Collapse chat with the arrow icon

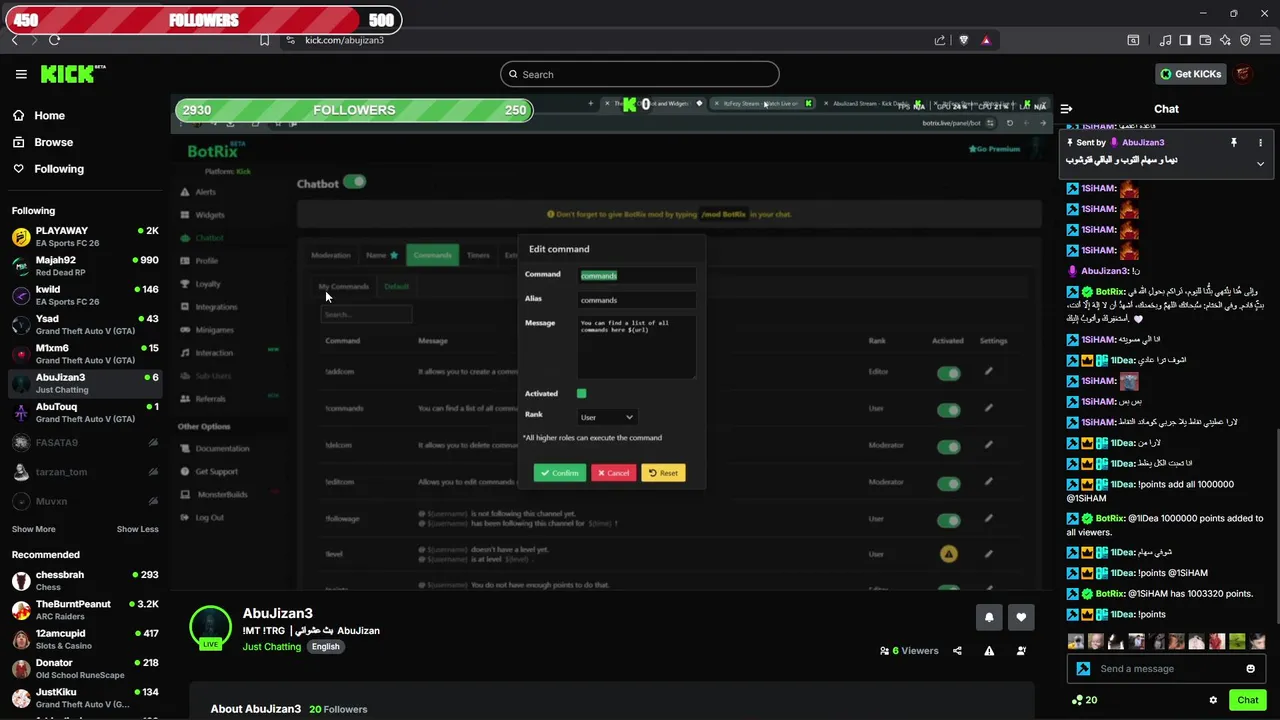pyautogui.click(x=1066, y=109)
